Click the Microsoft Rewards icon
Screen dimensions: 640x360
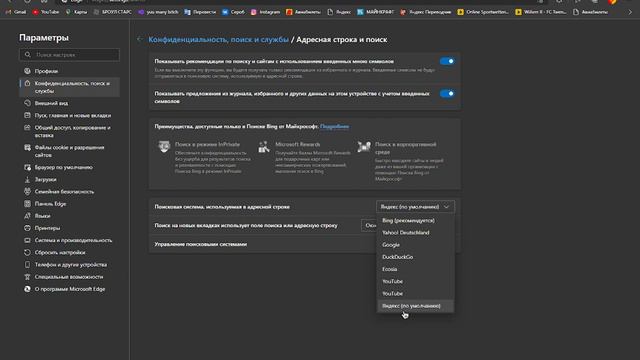click(x=264, y=146)
